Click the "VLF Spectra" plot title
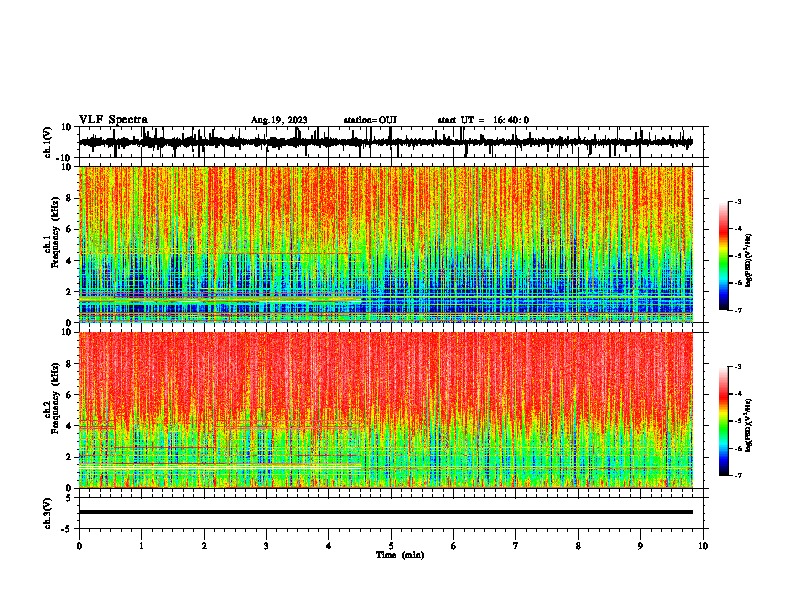The image size is (792, 612). [x=113, y=120]
